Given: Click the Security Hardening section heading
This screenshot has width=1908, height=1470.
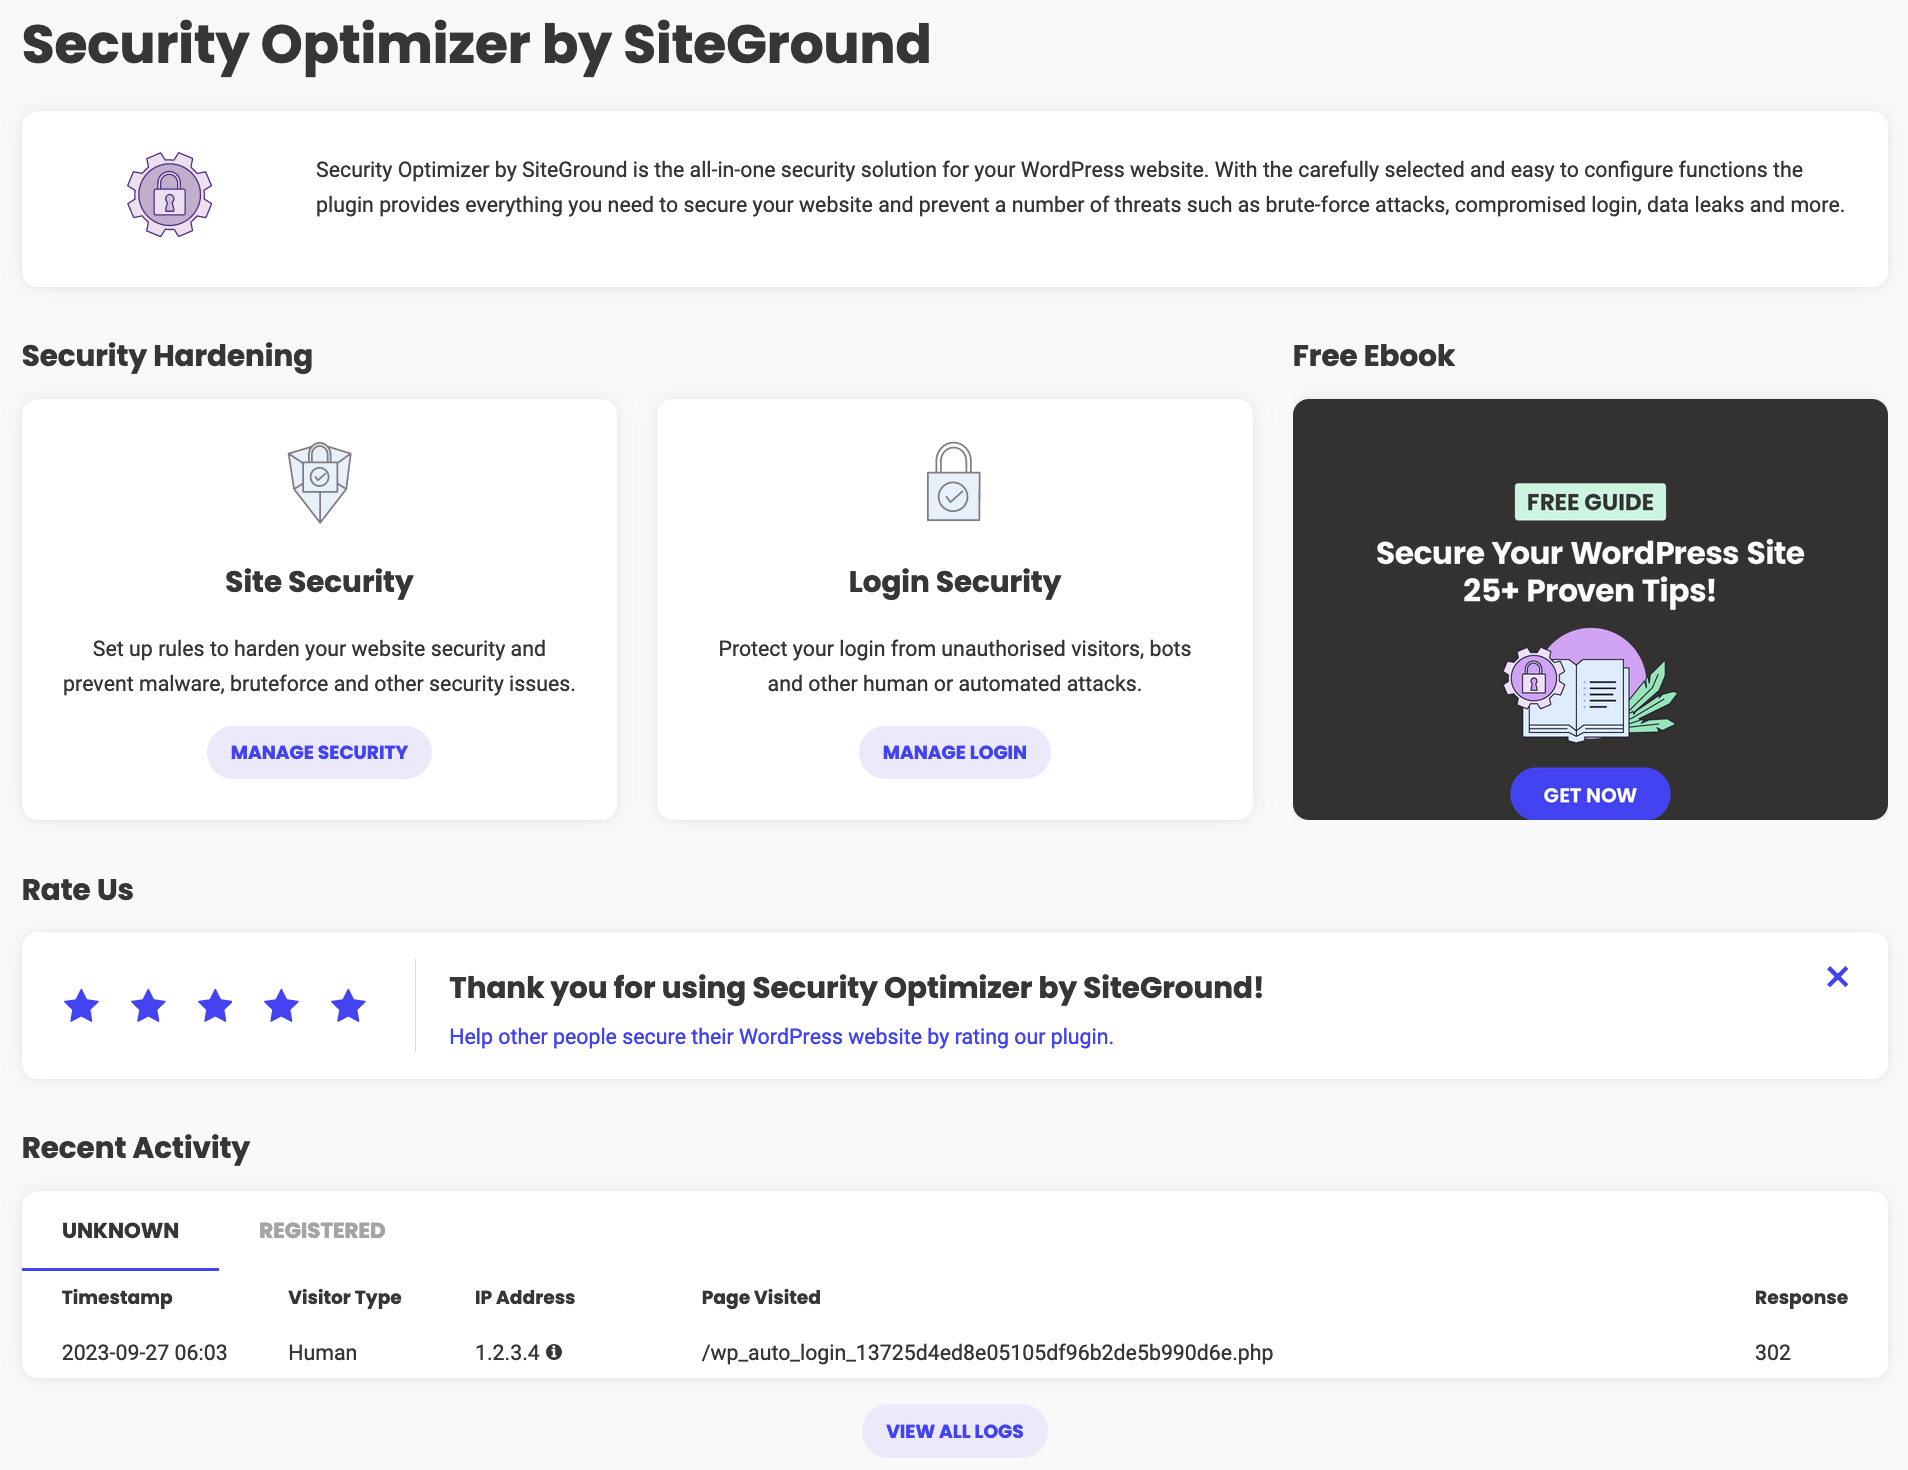Looking at the screenshot, I should [x=167, y=355].
